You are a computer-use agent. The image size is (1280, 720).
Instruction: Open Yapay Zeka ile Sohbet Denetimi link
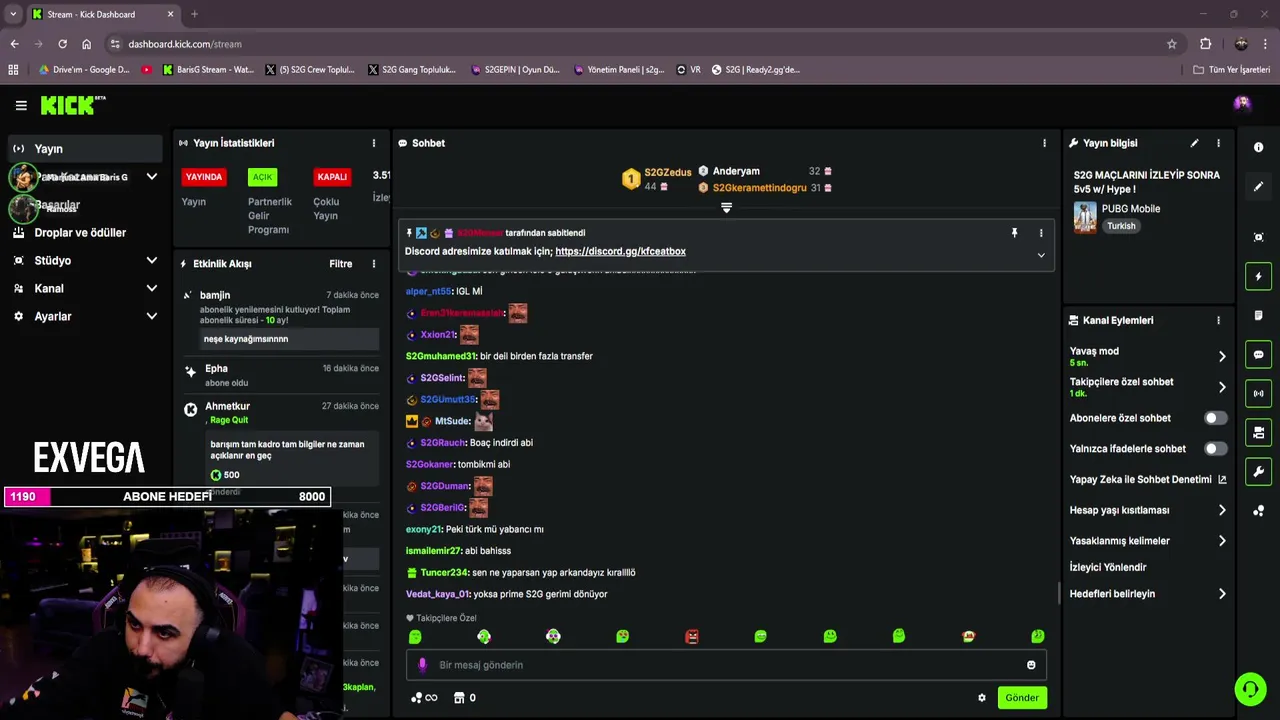click(1148, 480)
